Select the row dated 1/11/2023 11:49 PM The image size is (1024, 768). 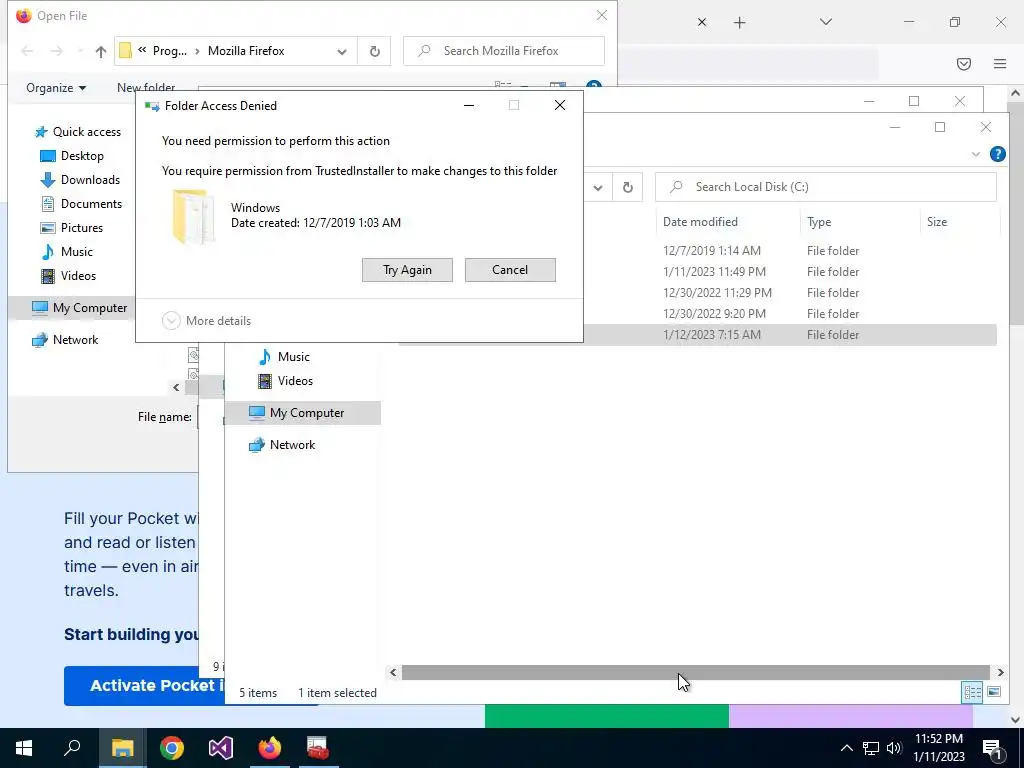(697, 272)
